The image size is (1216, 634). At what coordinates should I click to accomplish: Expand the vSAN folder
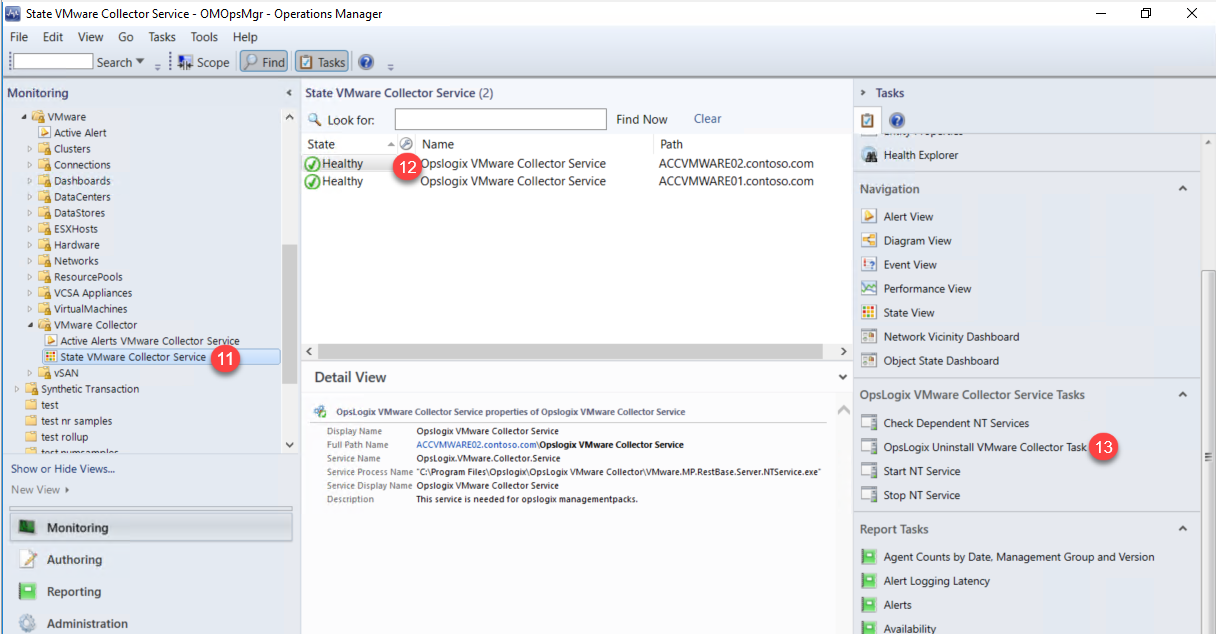click(x=30, y=373)
